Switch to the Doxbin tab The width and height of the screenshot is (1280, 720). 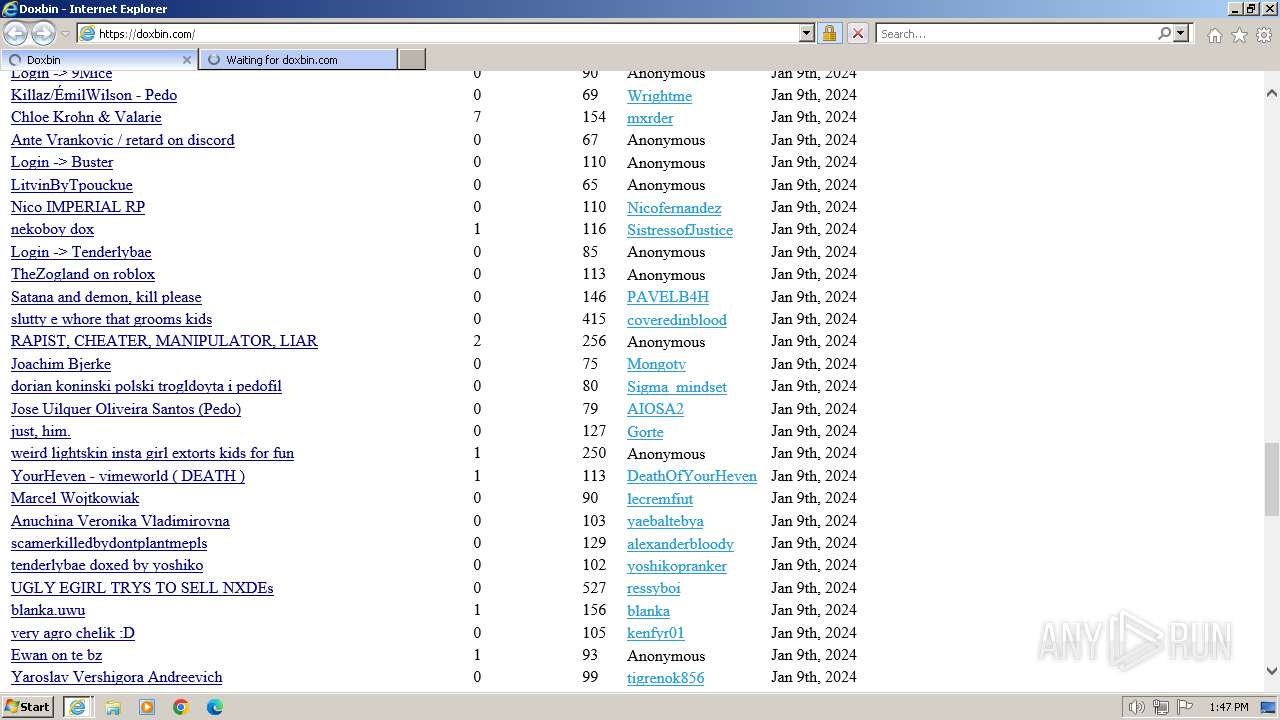98,59
